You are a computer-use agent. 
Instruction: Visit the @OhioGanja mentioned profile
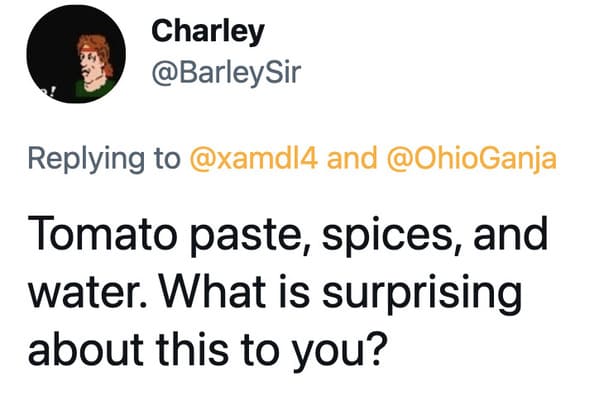pyautogui.click(x=472, y=159)
